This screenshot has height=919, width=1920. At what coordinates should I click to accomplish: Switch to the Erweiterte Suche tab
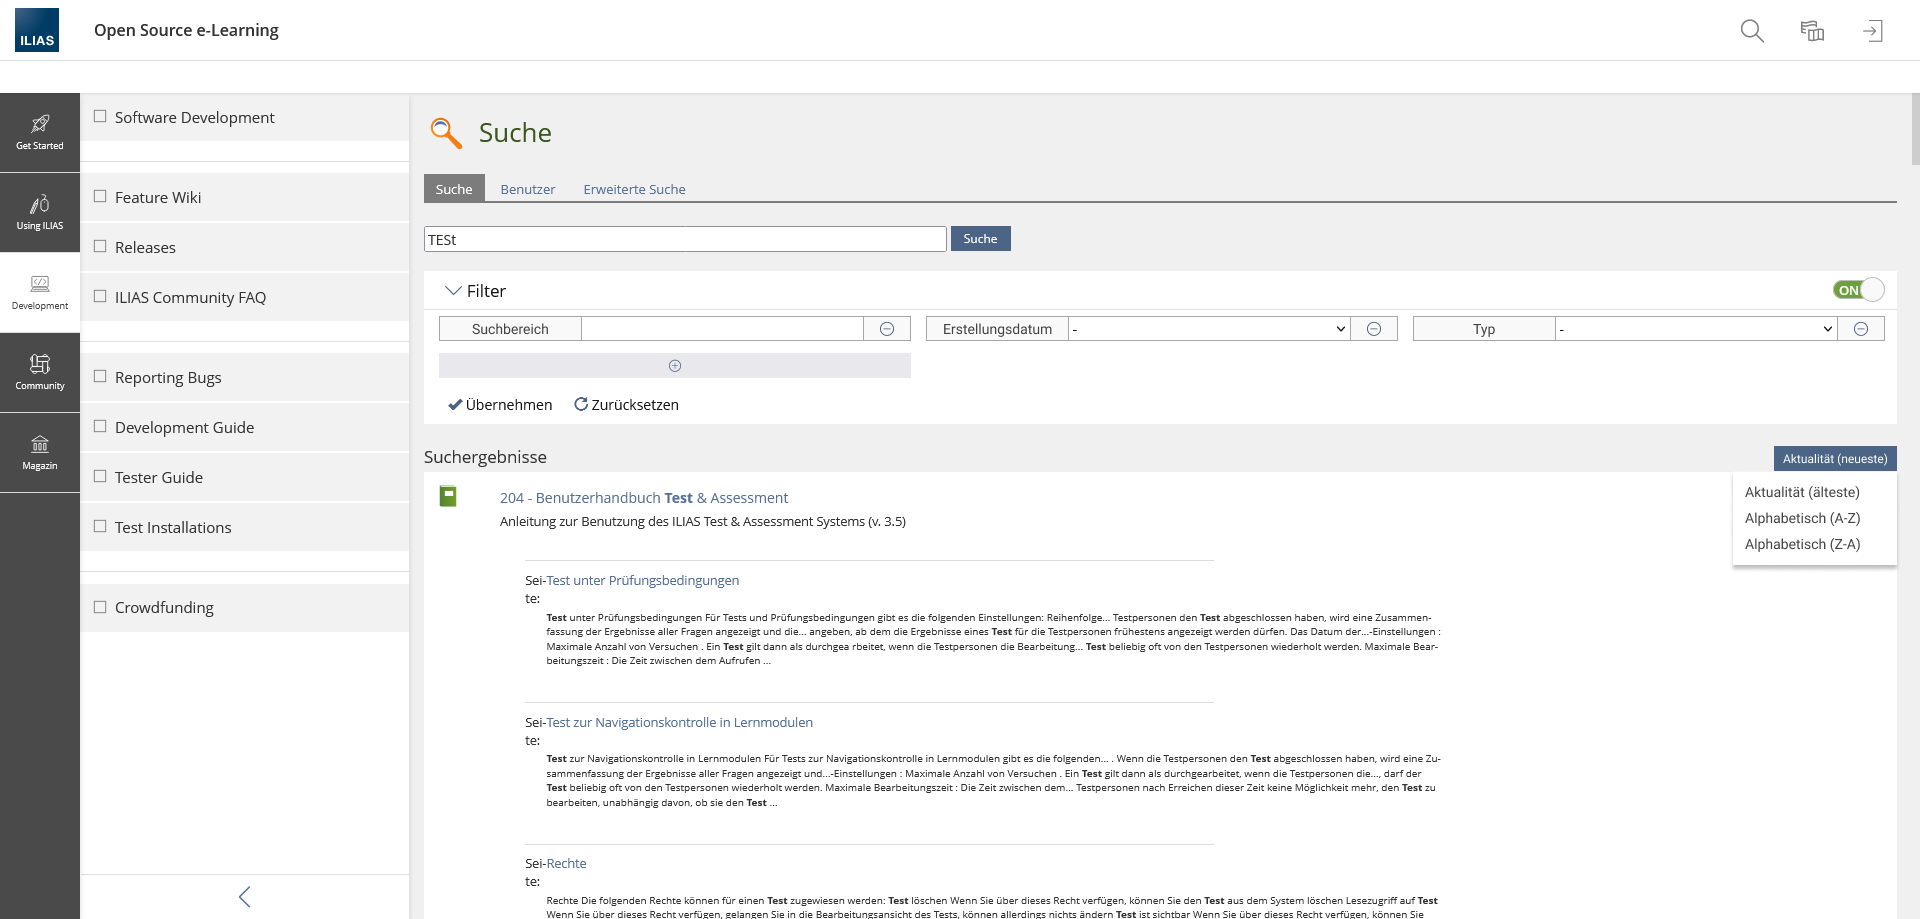coord(634,189)
